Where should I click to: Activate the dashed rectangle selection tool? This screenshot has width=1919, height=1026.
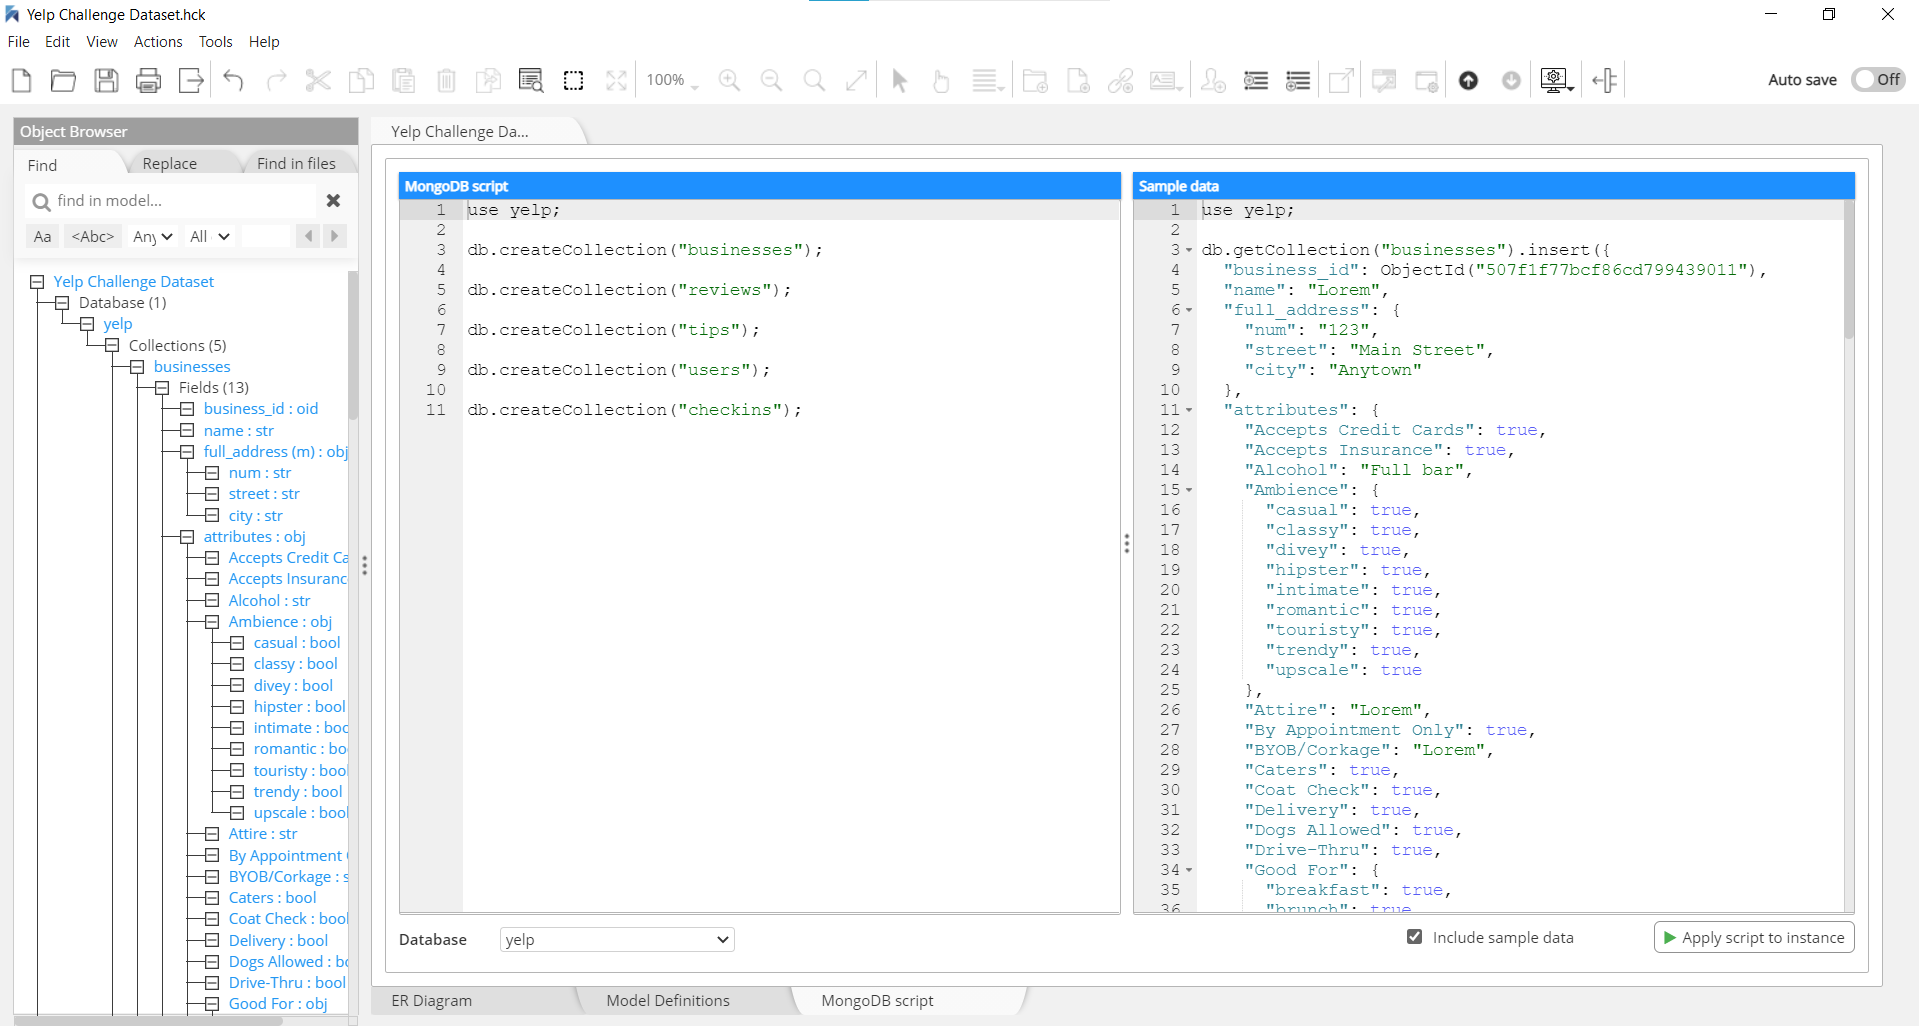[573, 80]
